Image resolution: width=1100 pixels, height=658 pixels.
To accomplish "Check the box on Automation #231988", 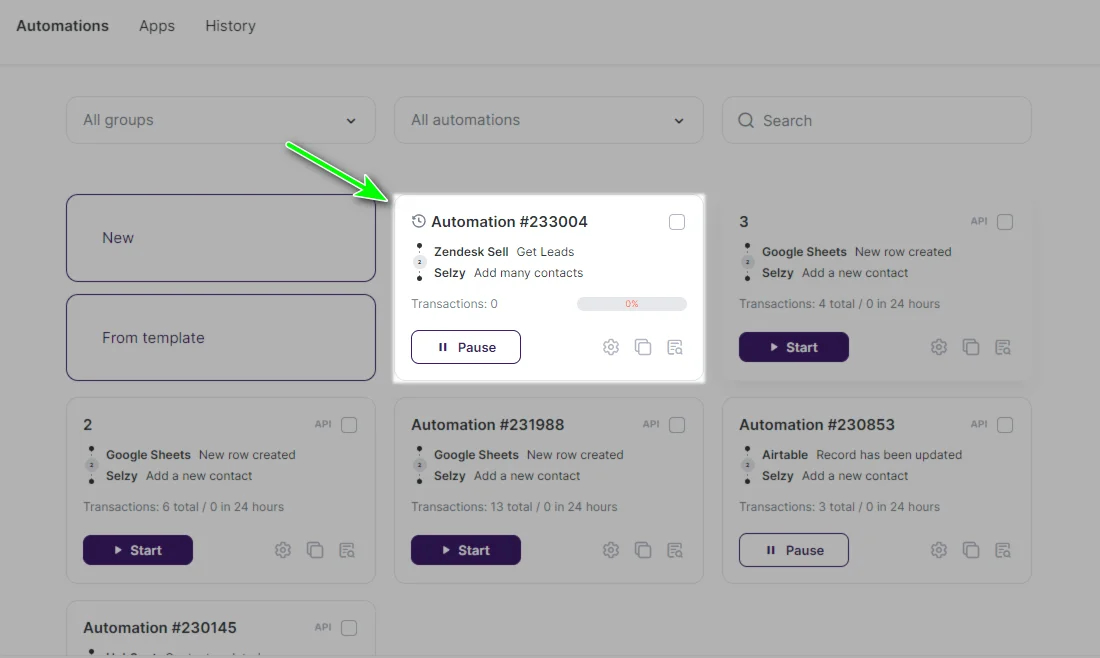I will click(x=677, y=424).
